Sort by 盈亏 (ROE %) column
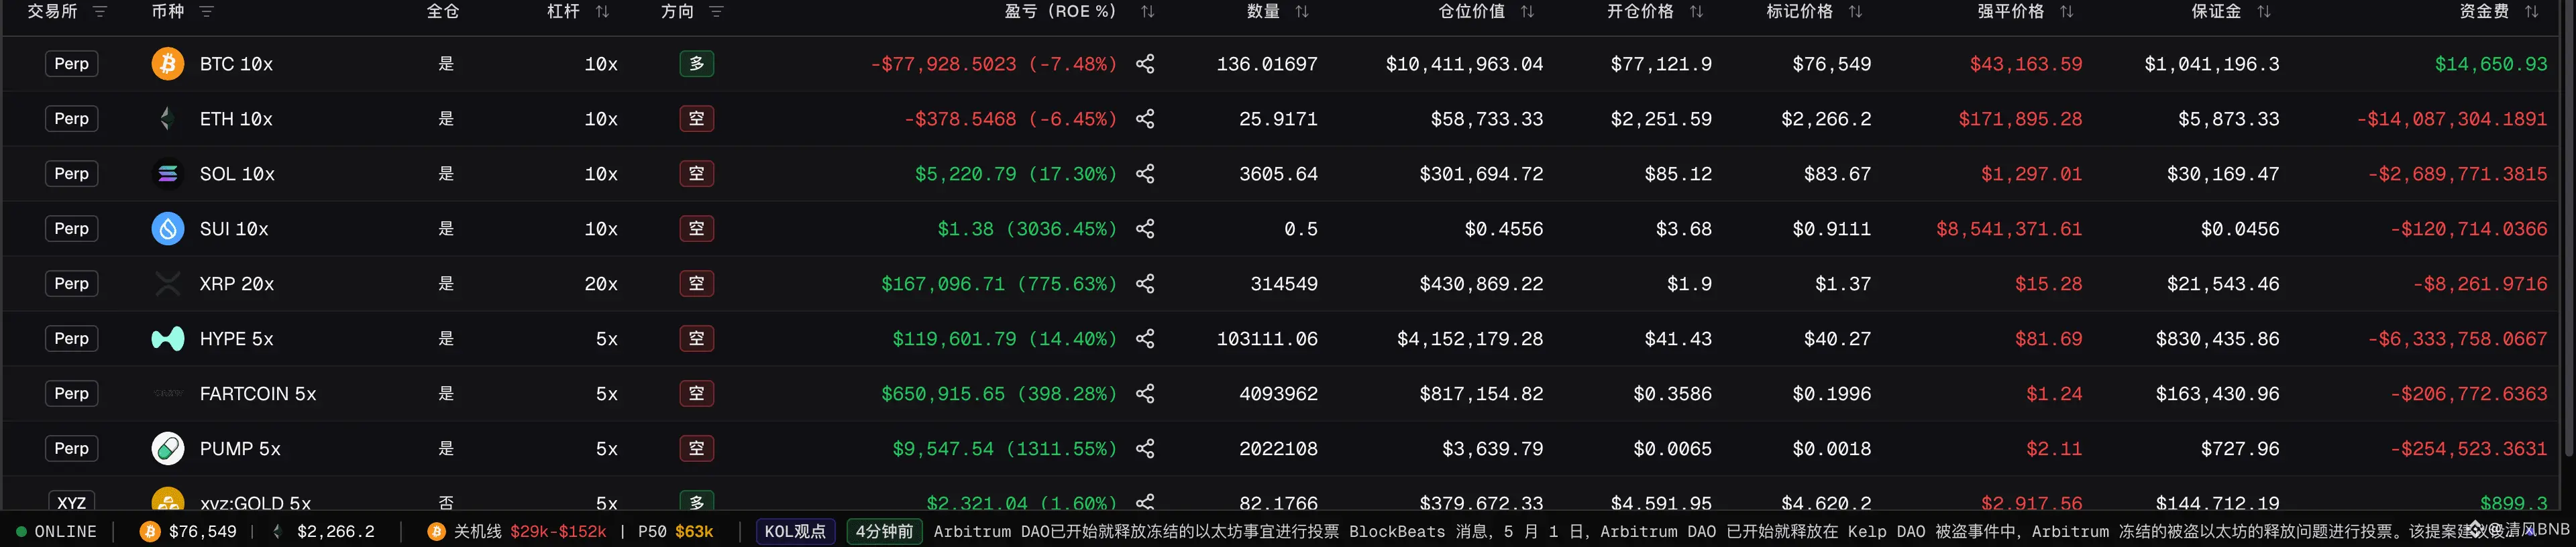This screenshot has height=547, width=2576. [1148, 12]
